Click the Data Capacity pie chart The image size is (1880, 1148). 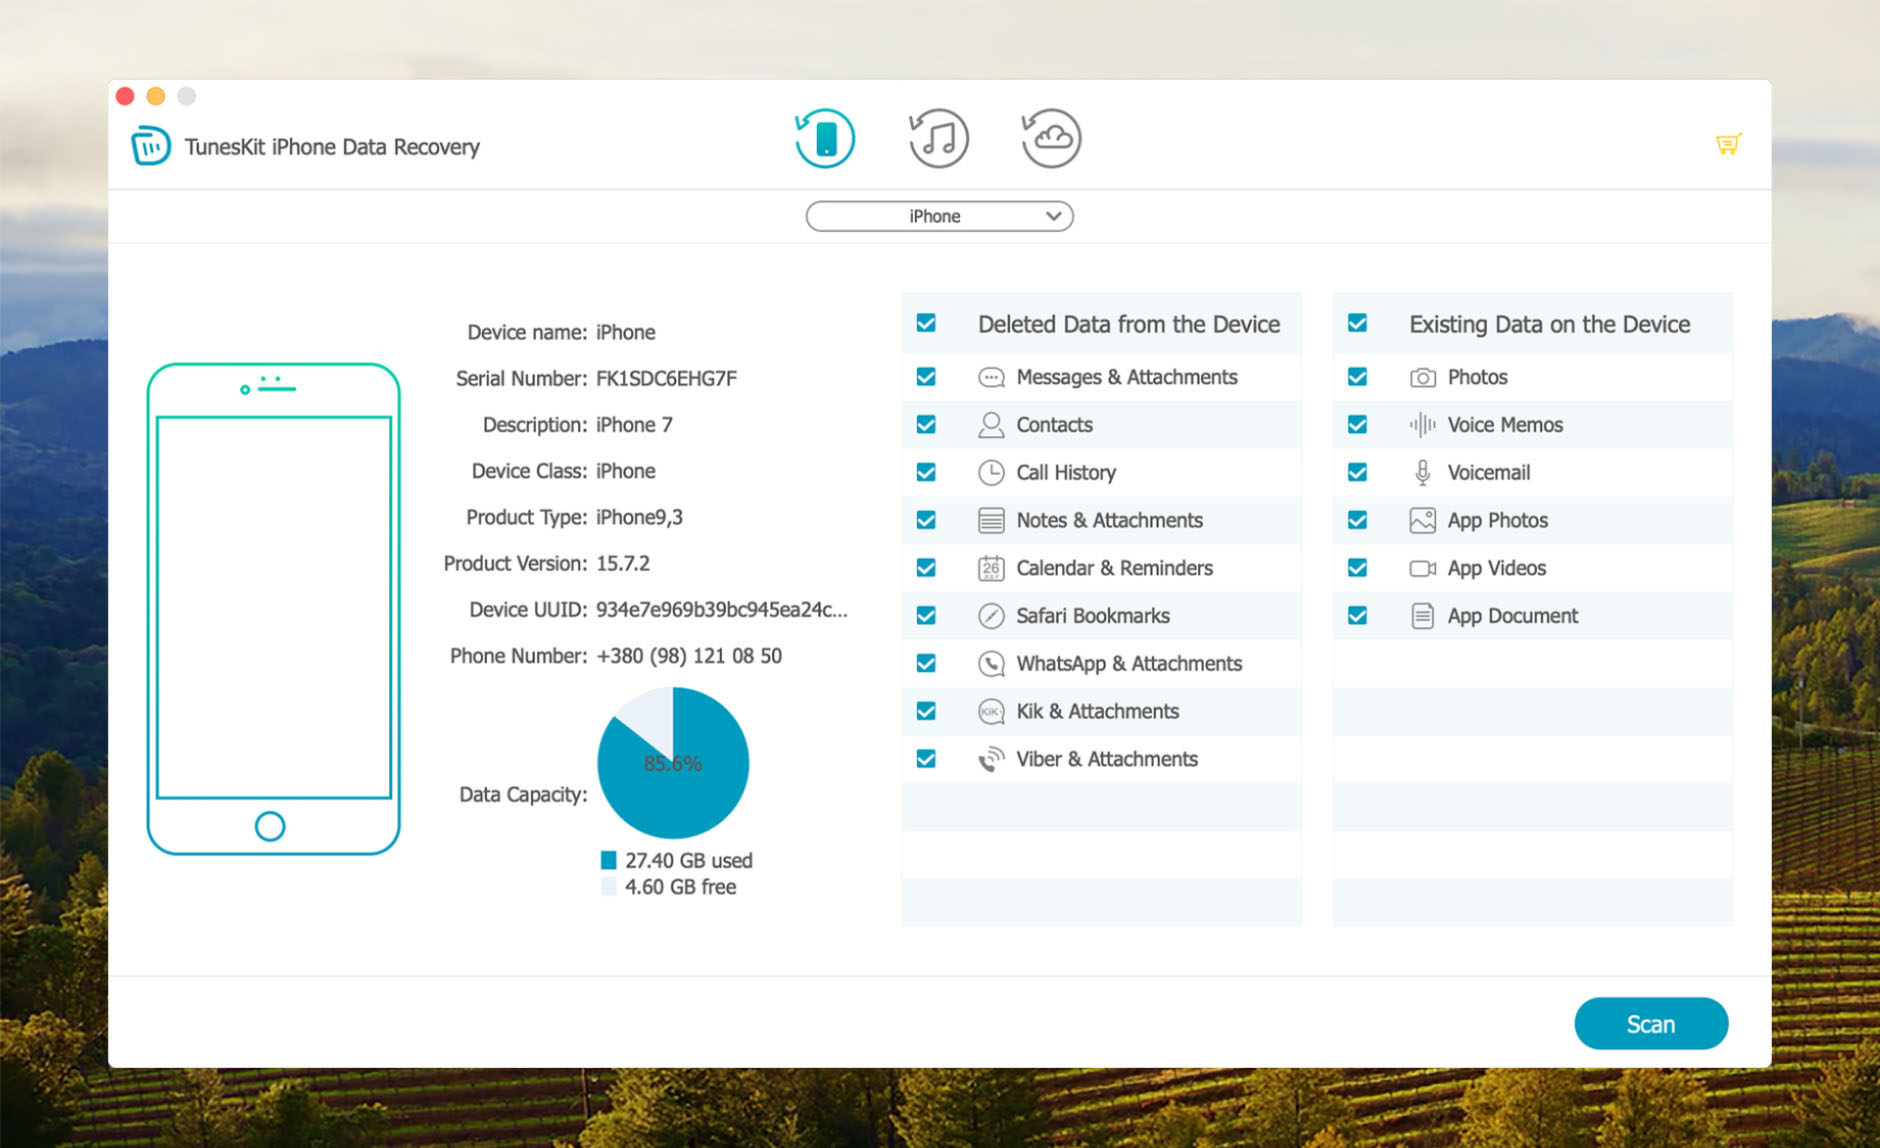click(x=673, y=763)
